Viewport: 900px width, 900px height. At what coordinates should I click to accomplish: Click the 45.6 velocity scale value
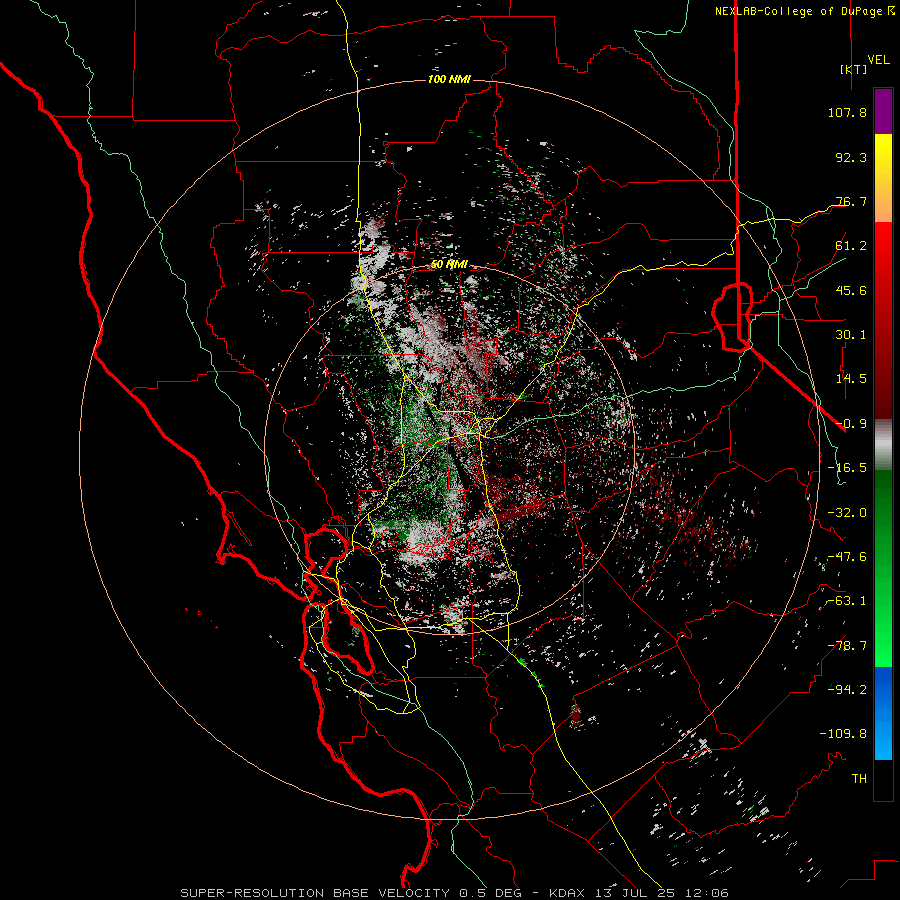pyautogui.click(x=851, y=290)
